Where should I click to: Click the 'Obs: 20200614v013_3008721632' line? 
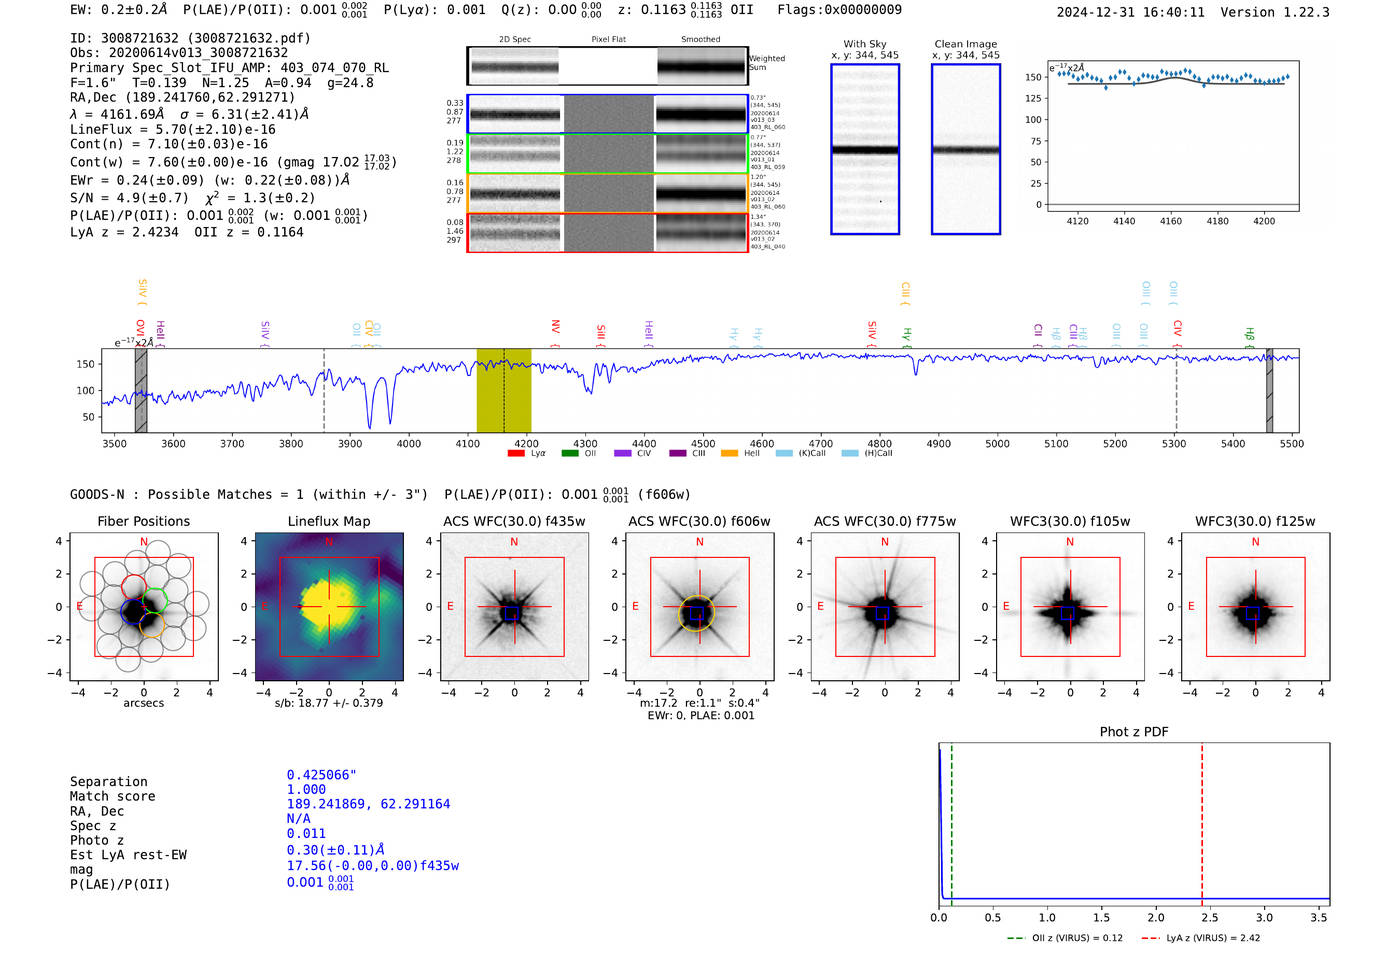[x=179, y=53]
